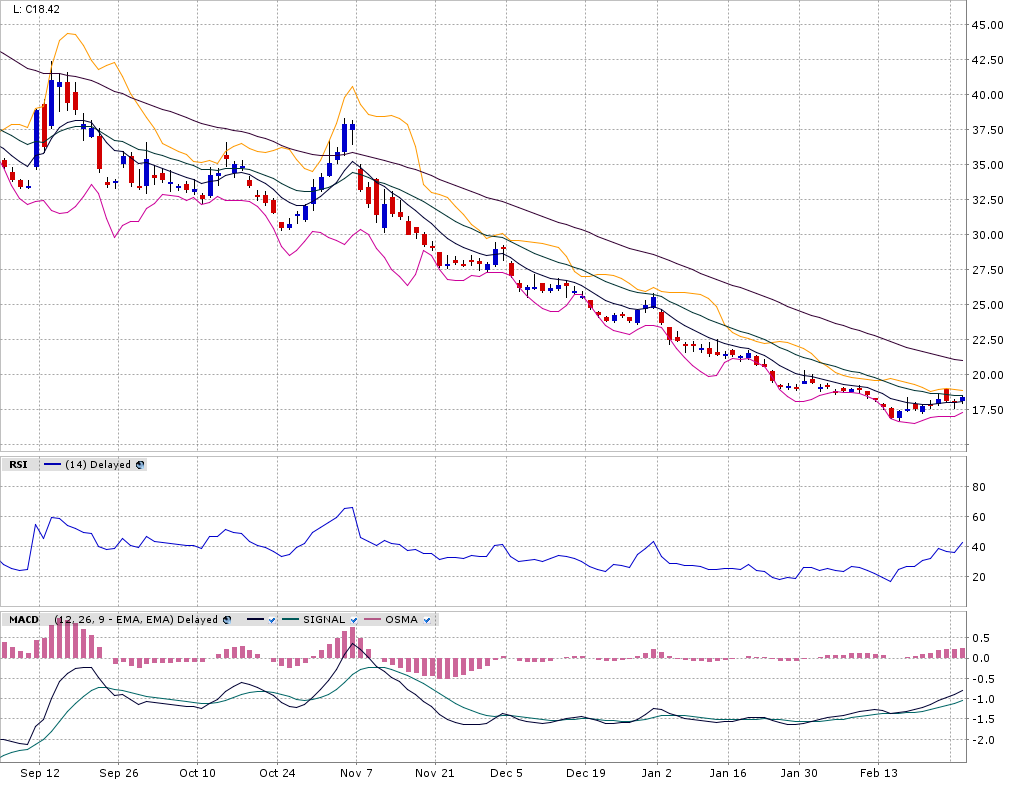Screen dimensions: 1012x787
Task: Click the blue RSI line color swatch
Action: point(52,464)
